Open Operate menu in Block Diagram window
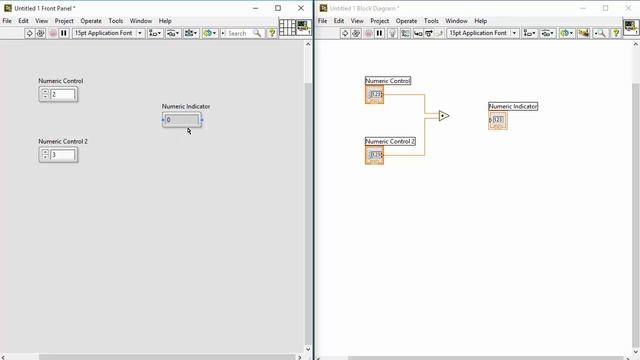This screenshot has width=640, height=360. 407,21
